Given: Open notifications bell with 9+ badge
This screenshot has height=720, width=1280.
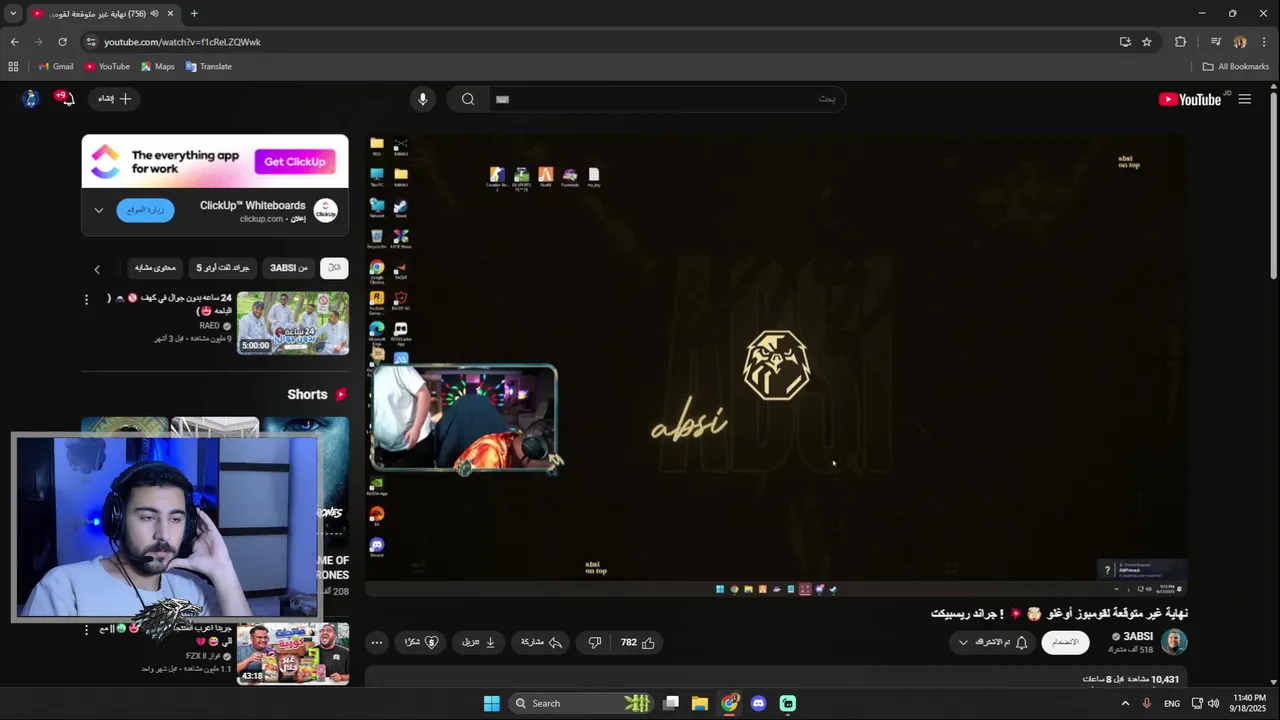Looking at the screenshot, I should point(66,98).
